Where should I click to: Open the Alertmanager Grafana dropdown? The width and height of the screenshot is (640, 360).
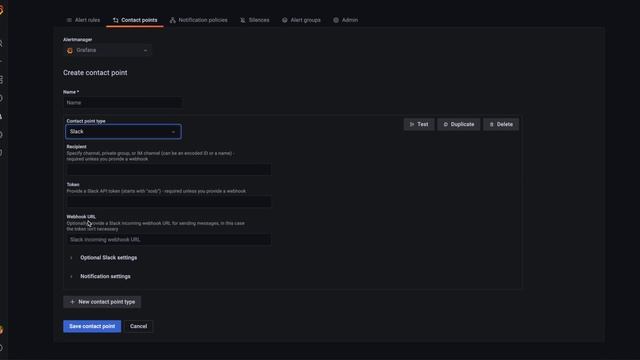coord(107,50)
